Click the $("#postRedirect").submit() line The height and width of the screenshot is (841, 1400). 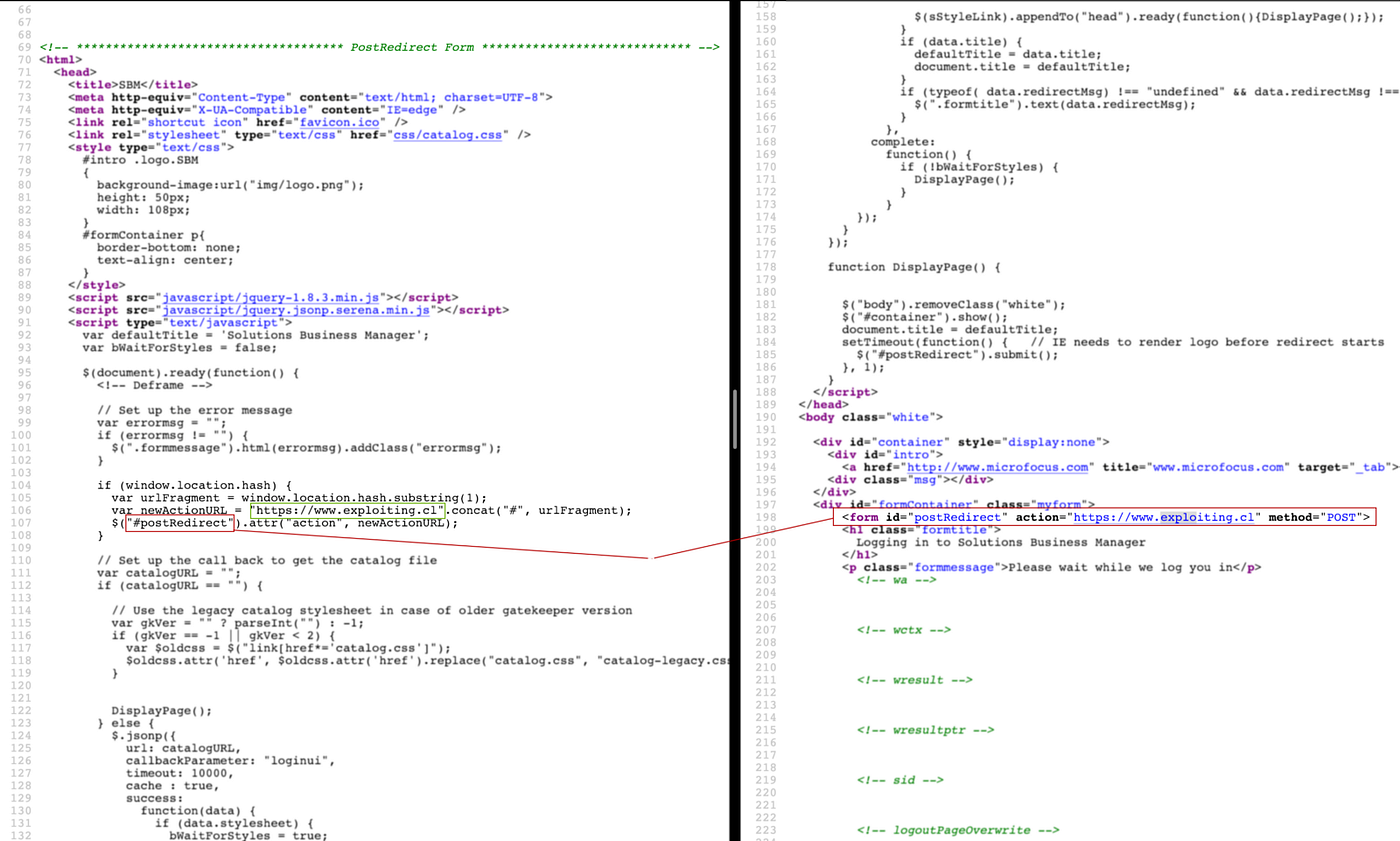tap(956, 354)
